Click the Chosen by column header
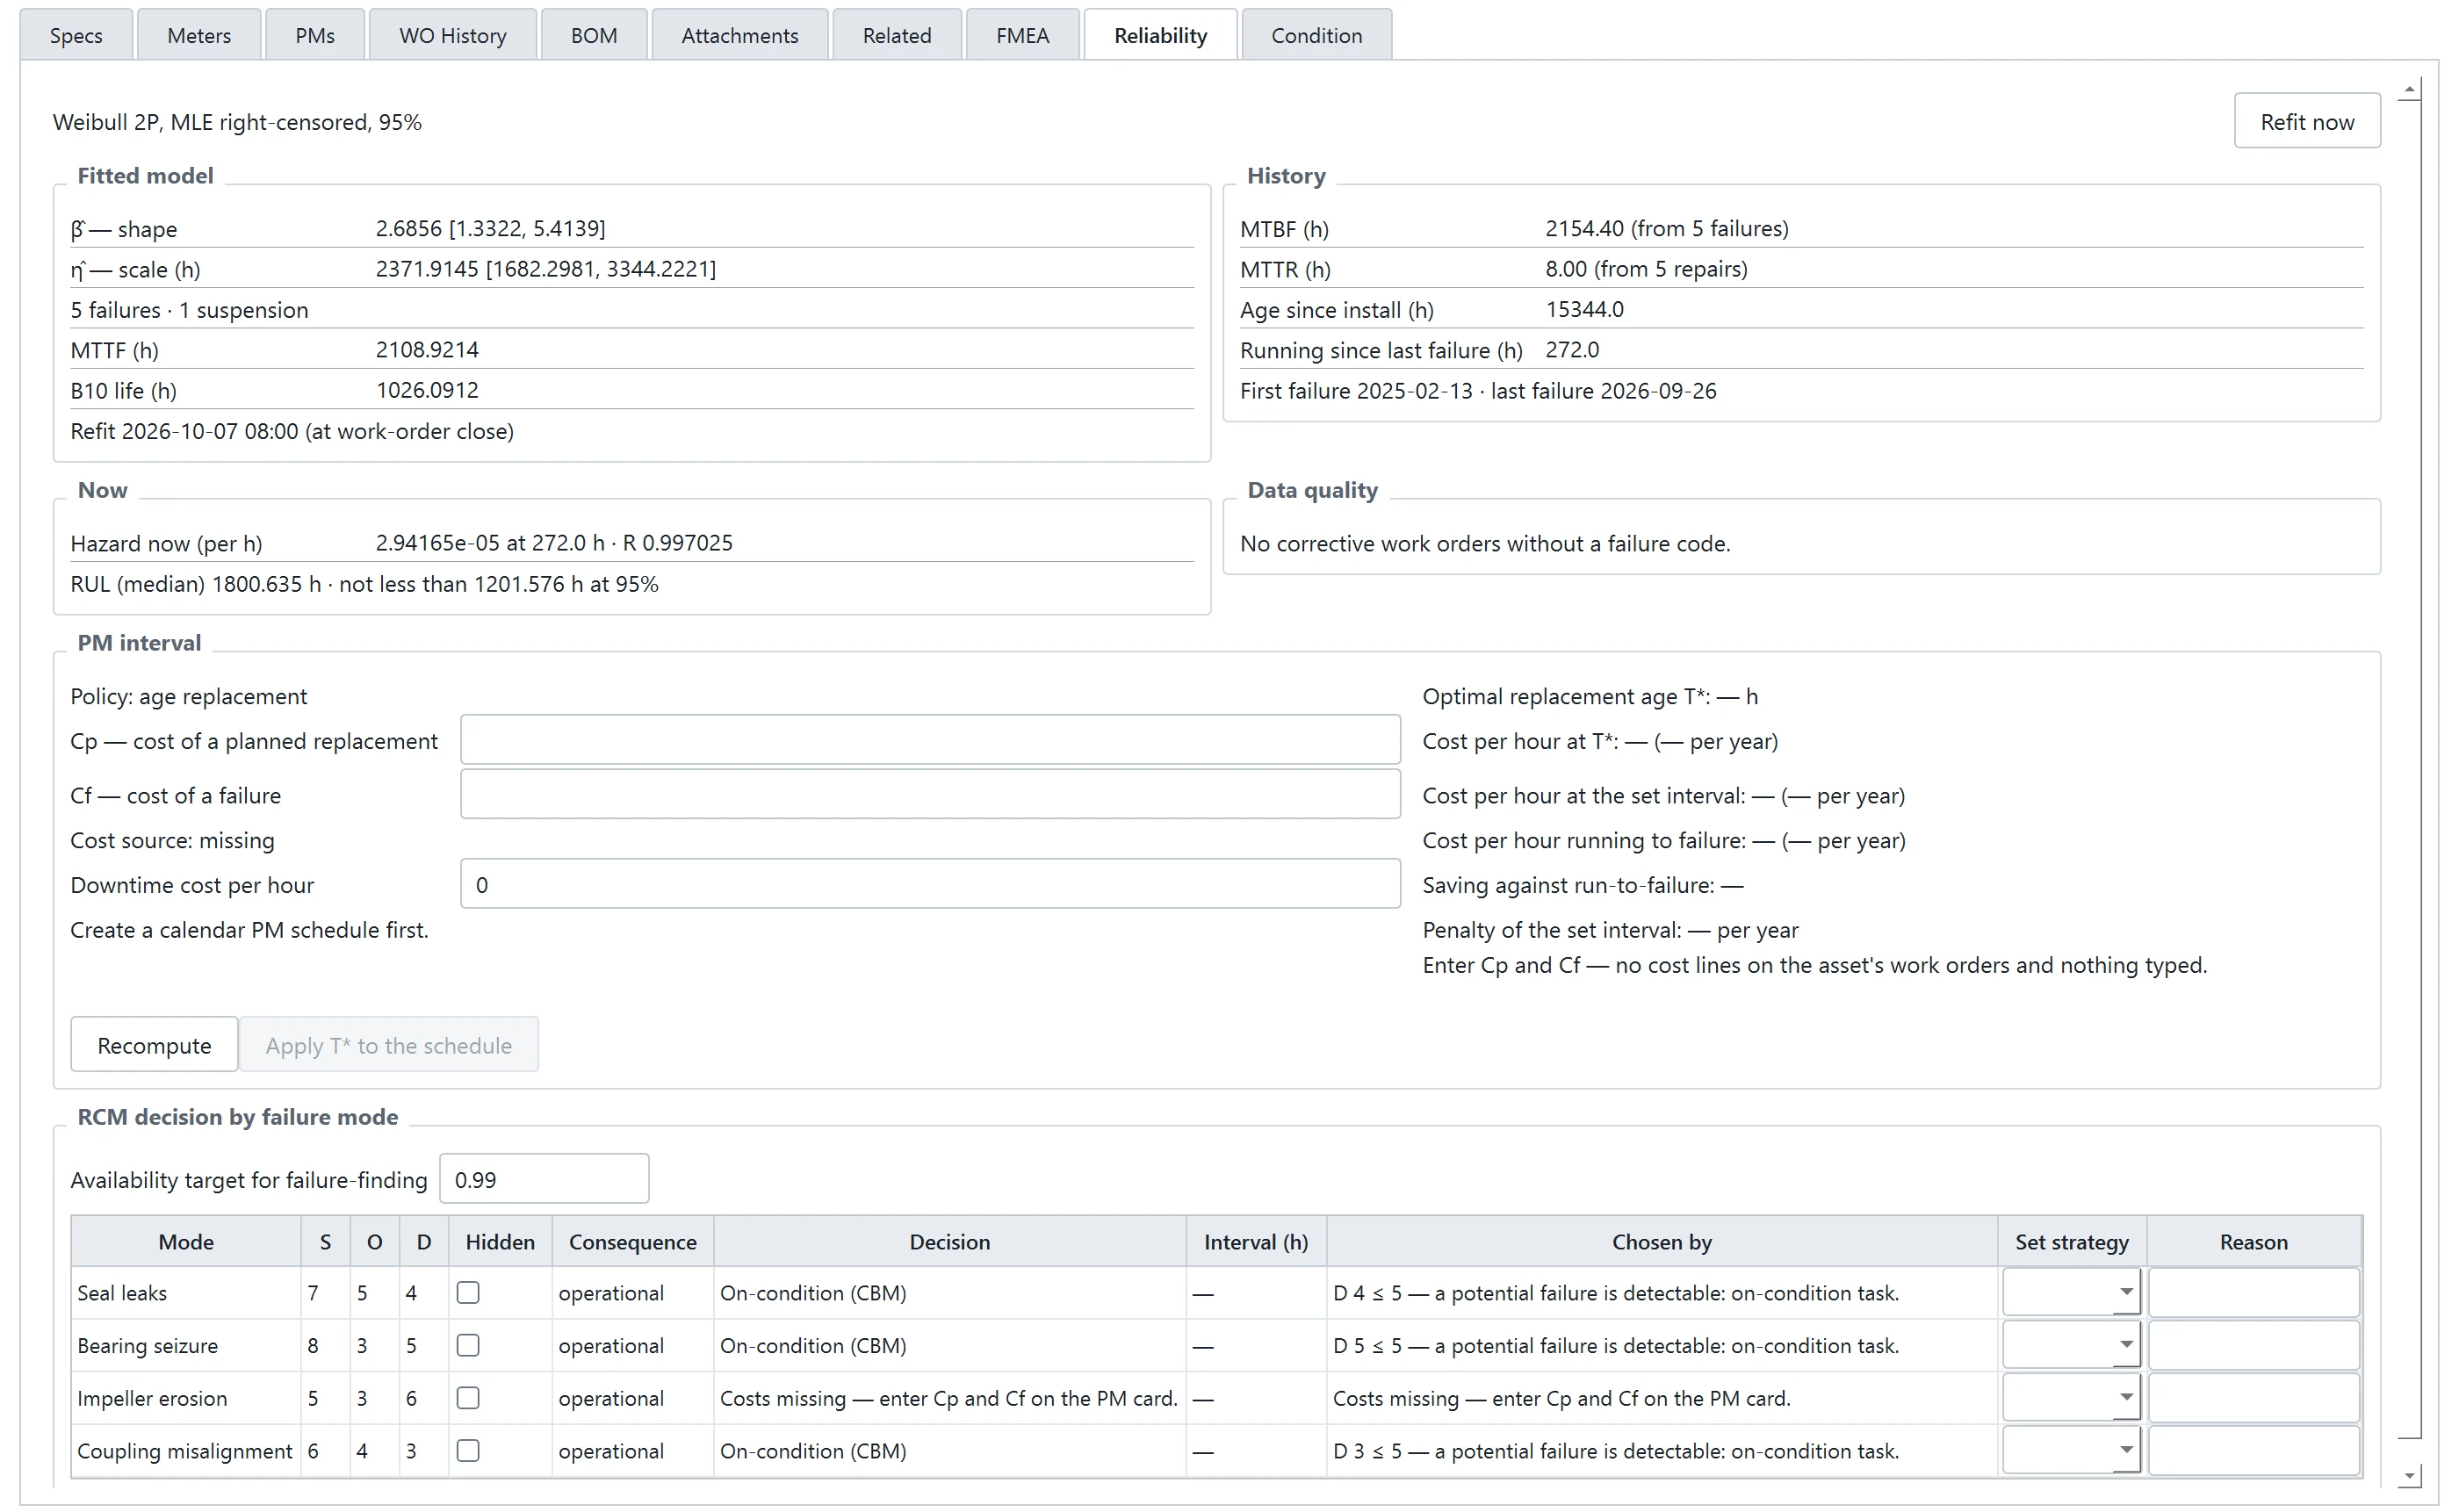2459x1512 pixels. click(1661, 1242)
